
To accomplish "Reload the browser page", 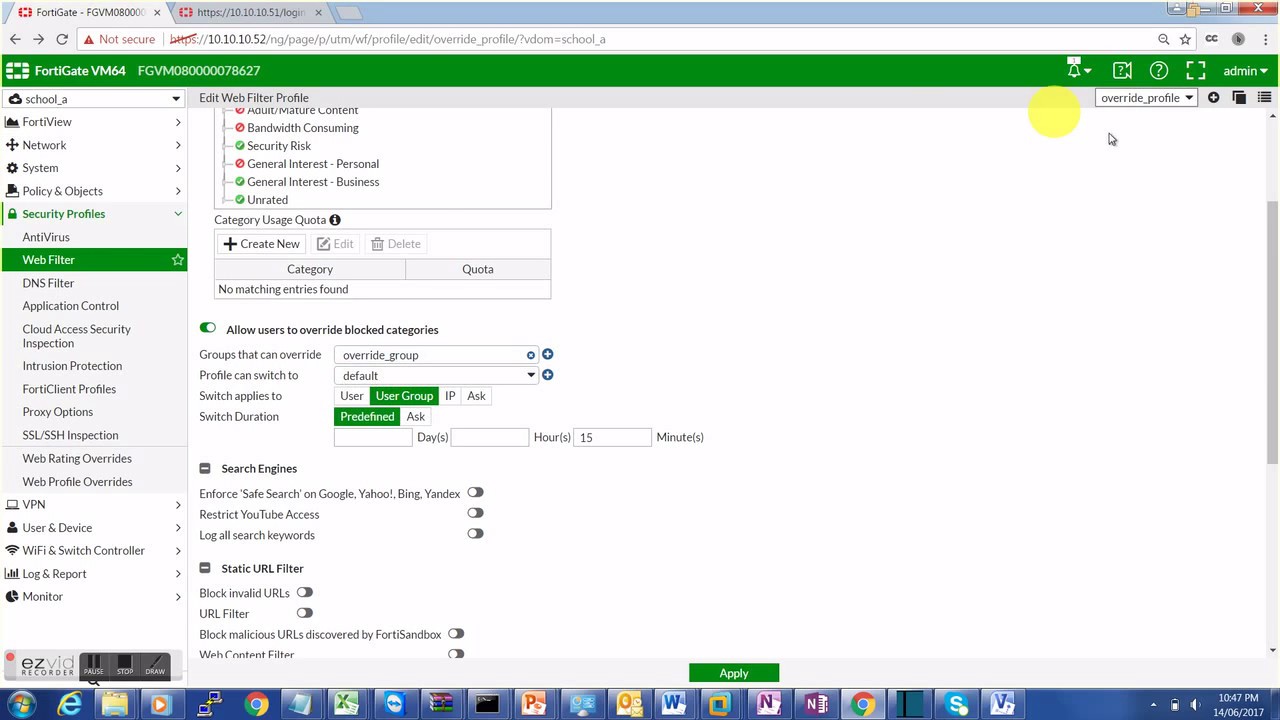I will pyautogui.click(x=62, y=39).
